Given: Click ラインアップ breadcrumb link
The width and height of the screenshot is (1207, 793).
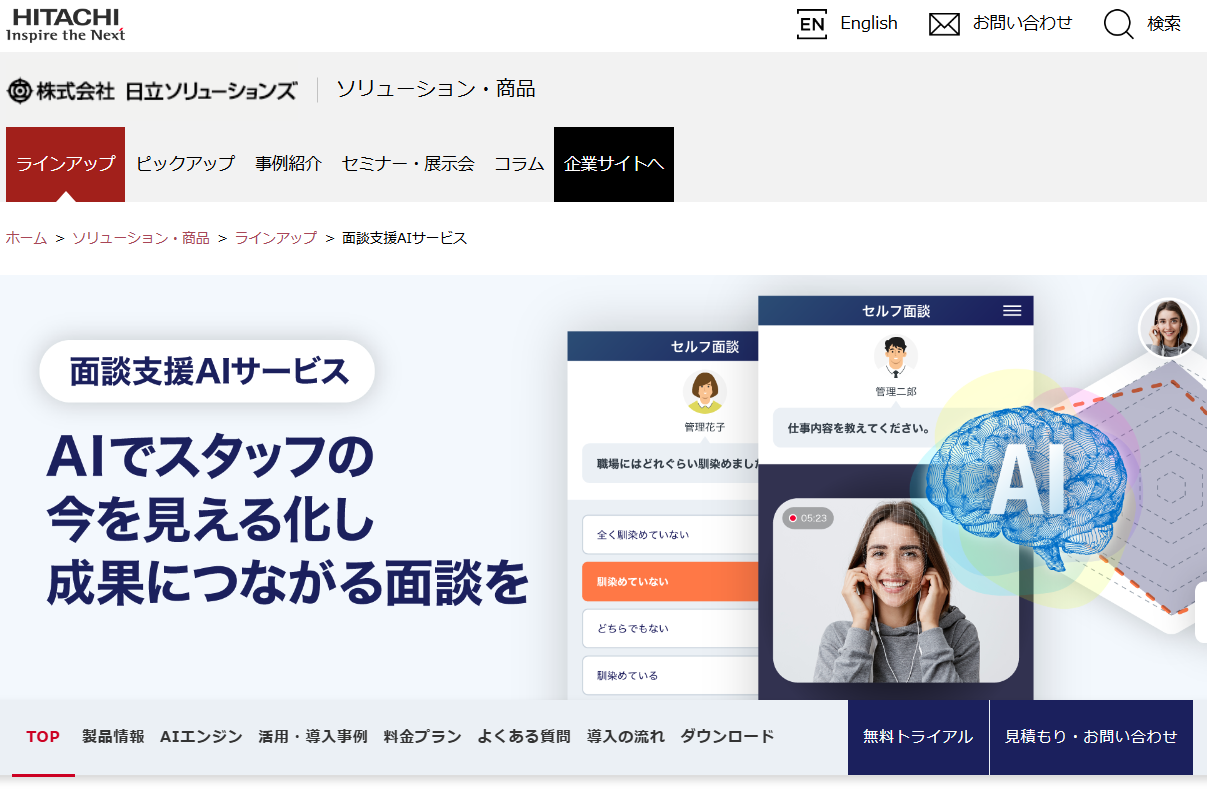Looking at the screenshot, I should pyautogui.click(x=276, y=238).
